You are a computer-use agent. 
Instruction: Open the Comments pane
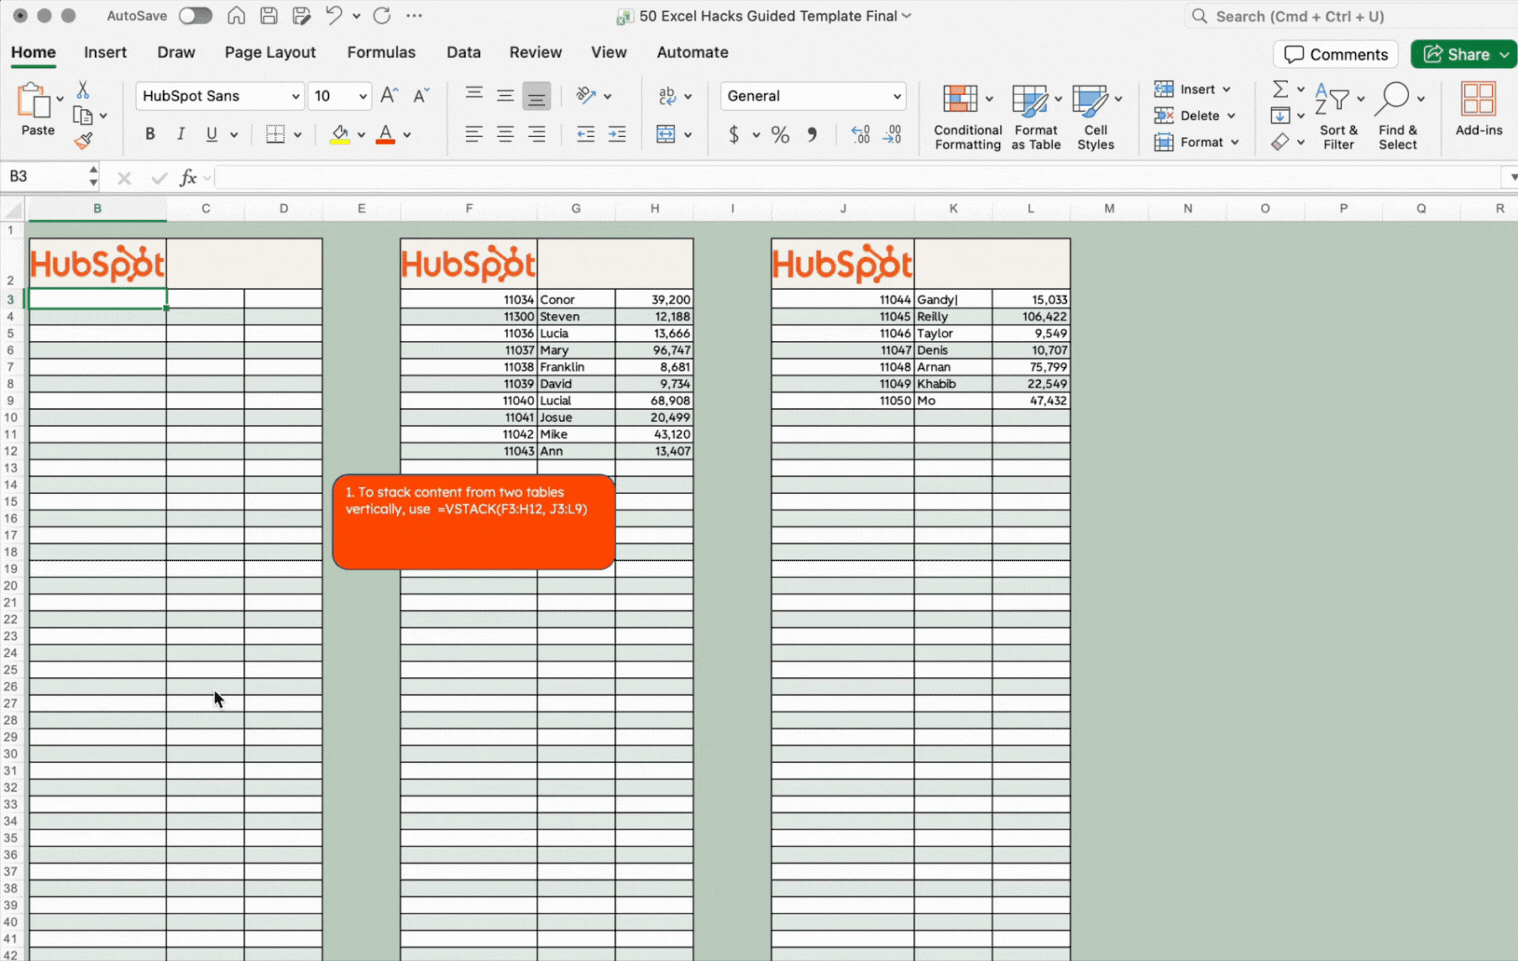[x=1335, y=54]
